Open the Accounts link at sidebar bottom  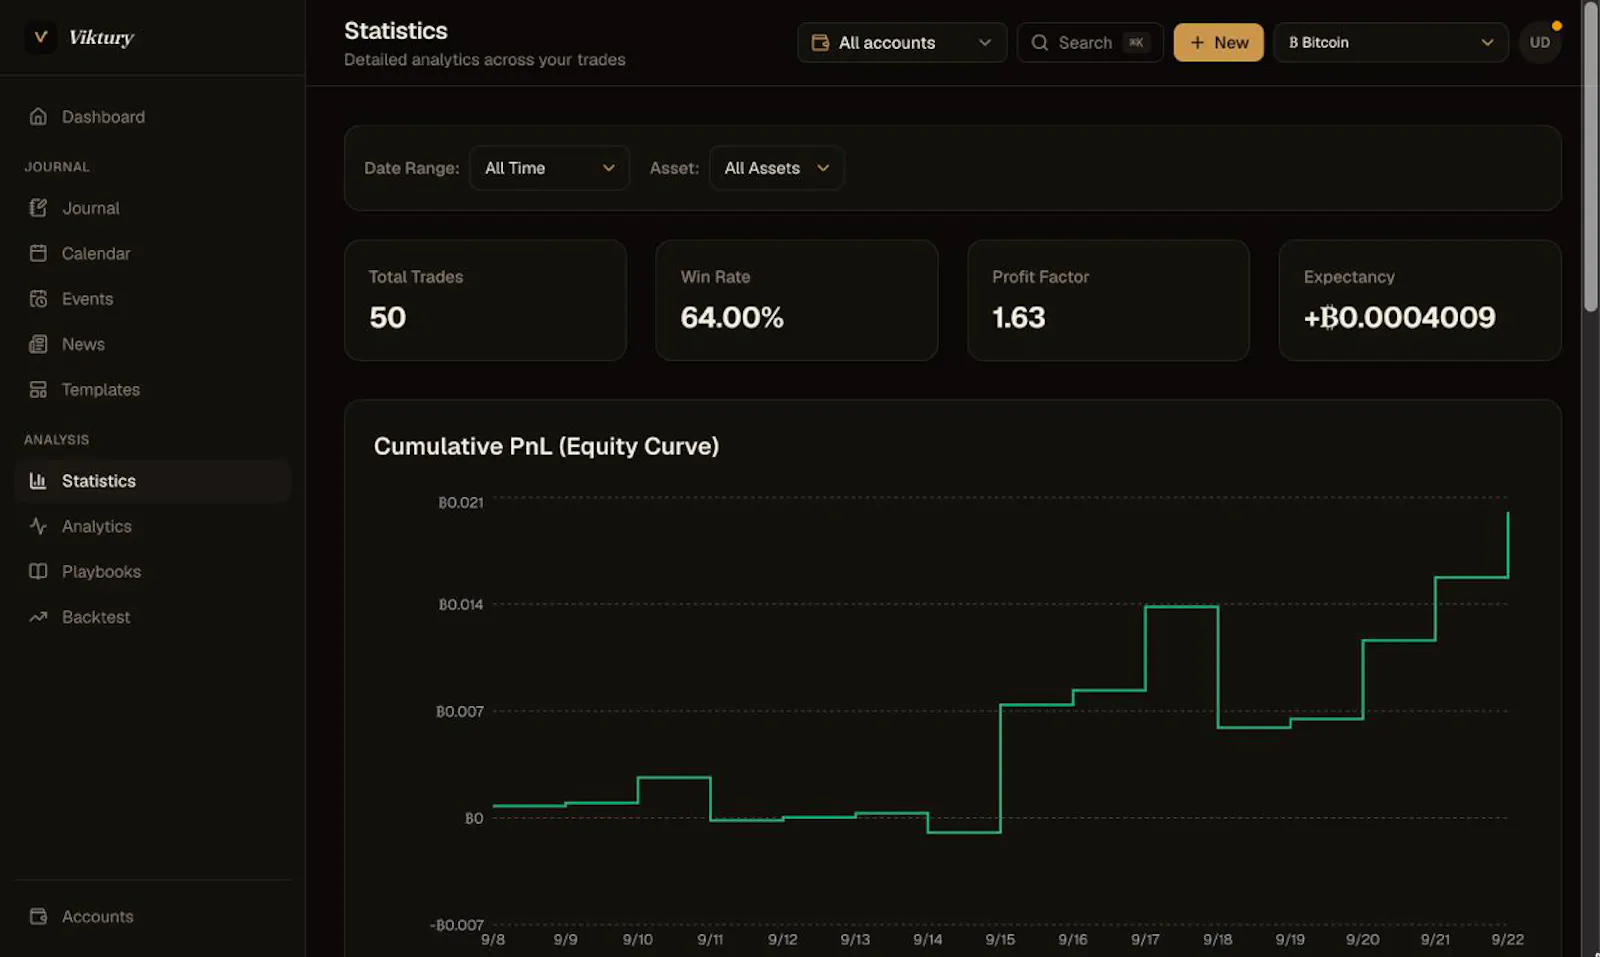153,917
